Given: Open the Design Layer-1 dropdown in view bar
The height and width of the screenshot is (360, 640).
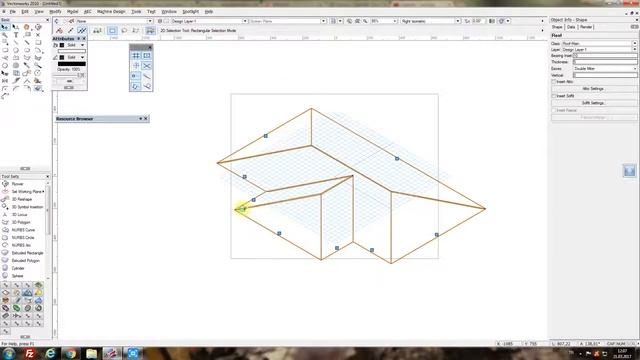Looking at the screenshot, I should tap(209, 21).
